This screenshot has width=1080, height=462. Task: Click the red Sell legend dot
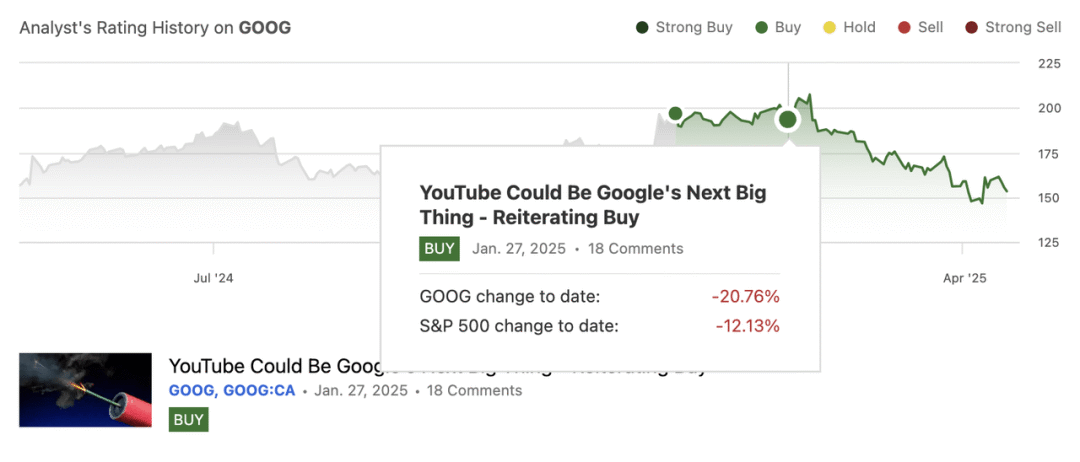pos(904,28)
